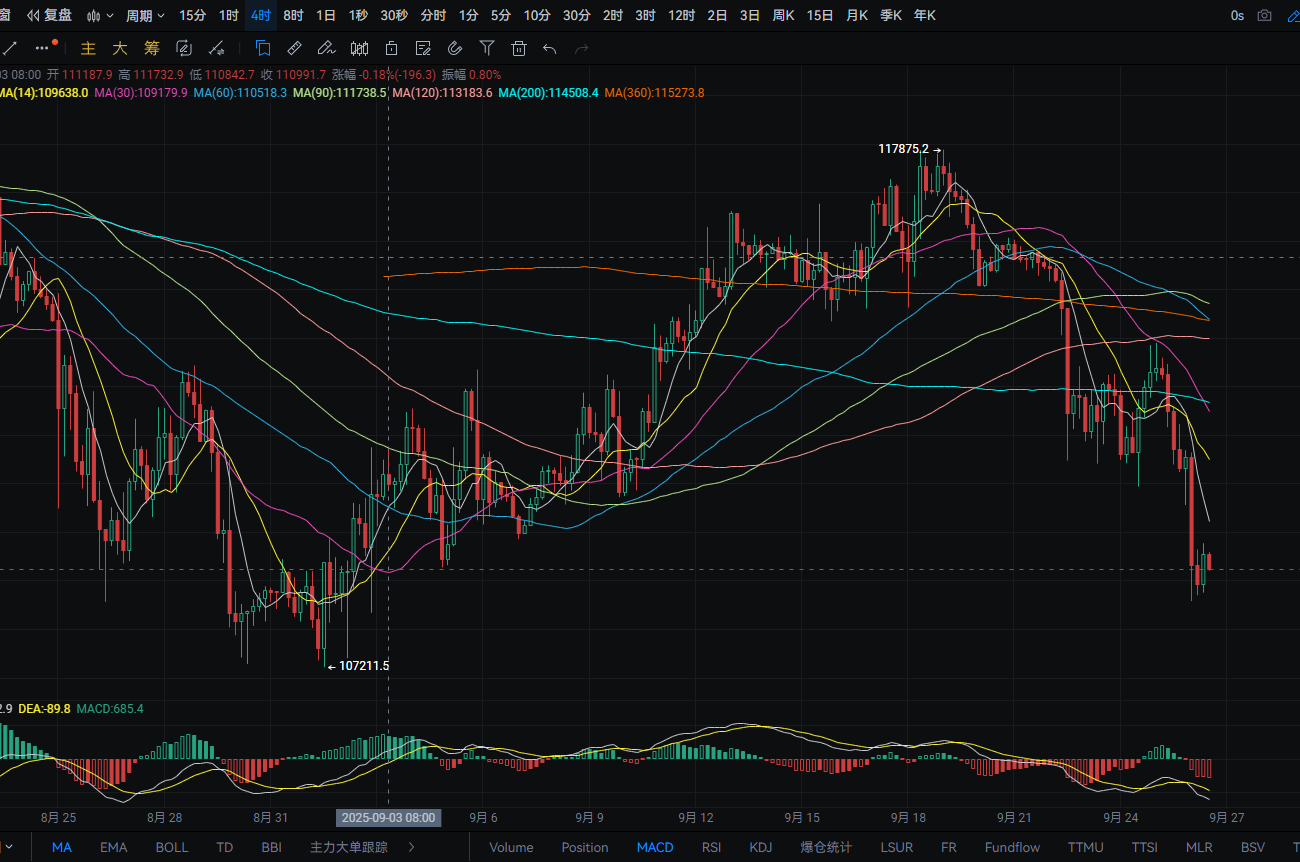Click the MA(14) indicator label

point(44,92)
